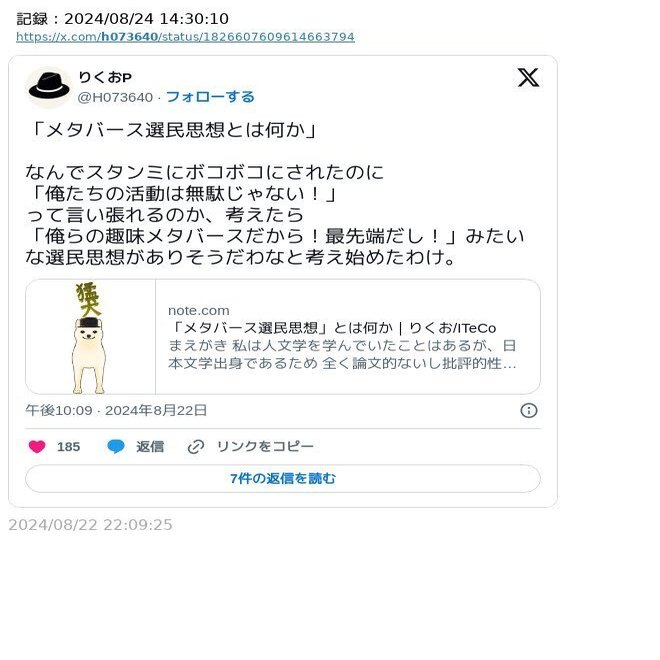Click the black hat profile avatar
Screen dimensions: 660x660
coord(49,87)
